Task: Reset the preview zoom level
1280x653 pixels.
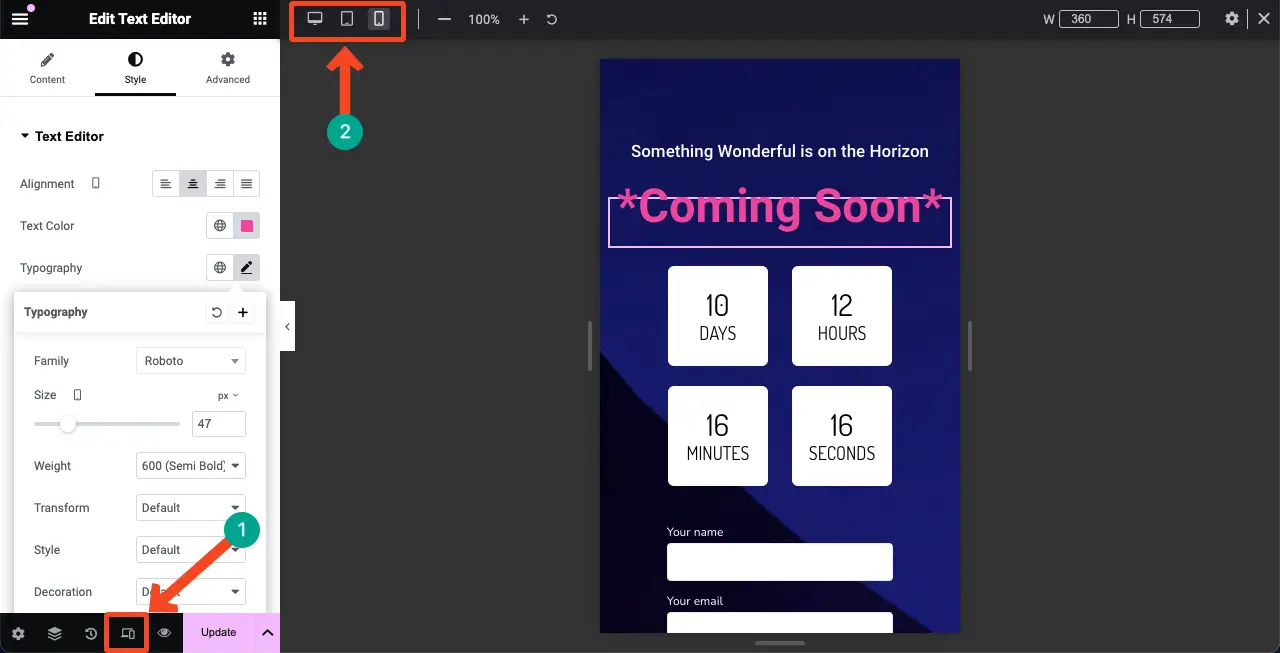Action: point(552,19)
